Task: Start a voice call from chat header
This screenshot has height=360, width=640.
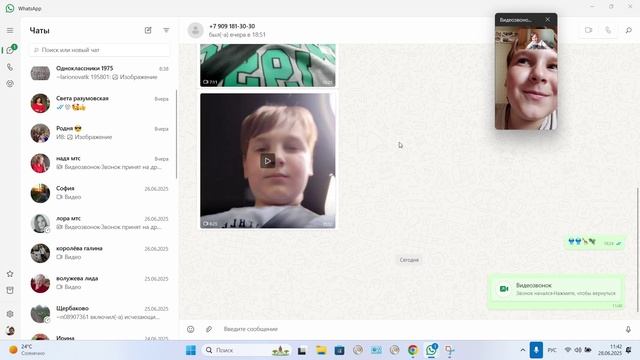Action: click(x=608, y=30)
